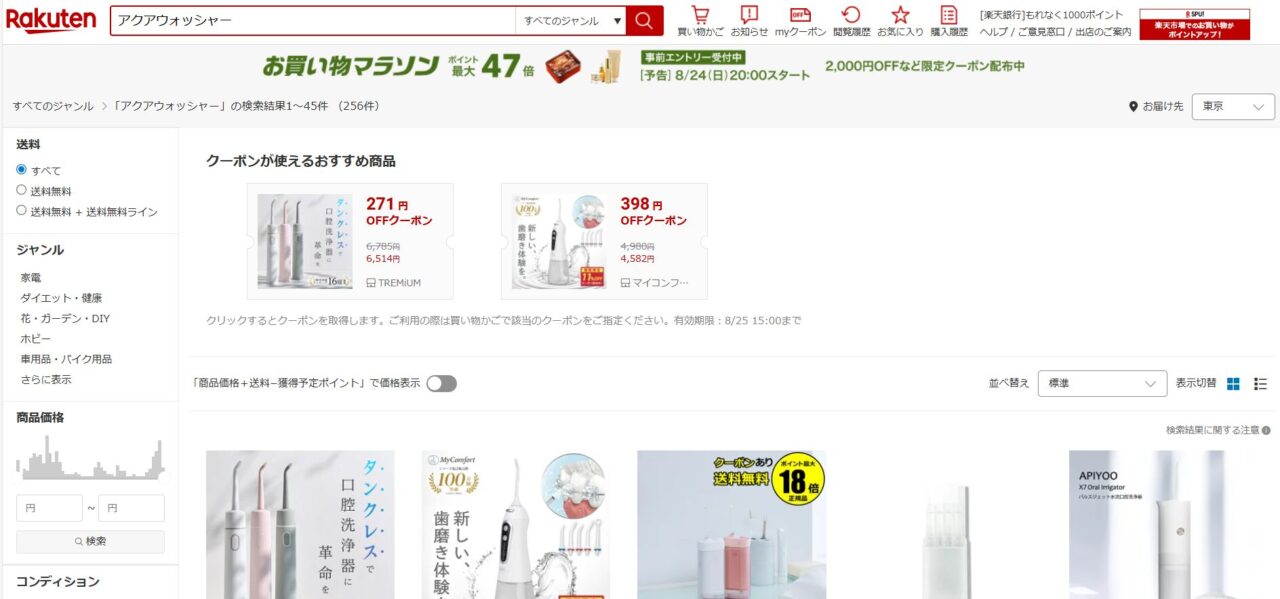Select the ダイエット・健康 genre category
Screen dimensions: 1280x599
(x=61, y=298)
